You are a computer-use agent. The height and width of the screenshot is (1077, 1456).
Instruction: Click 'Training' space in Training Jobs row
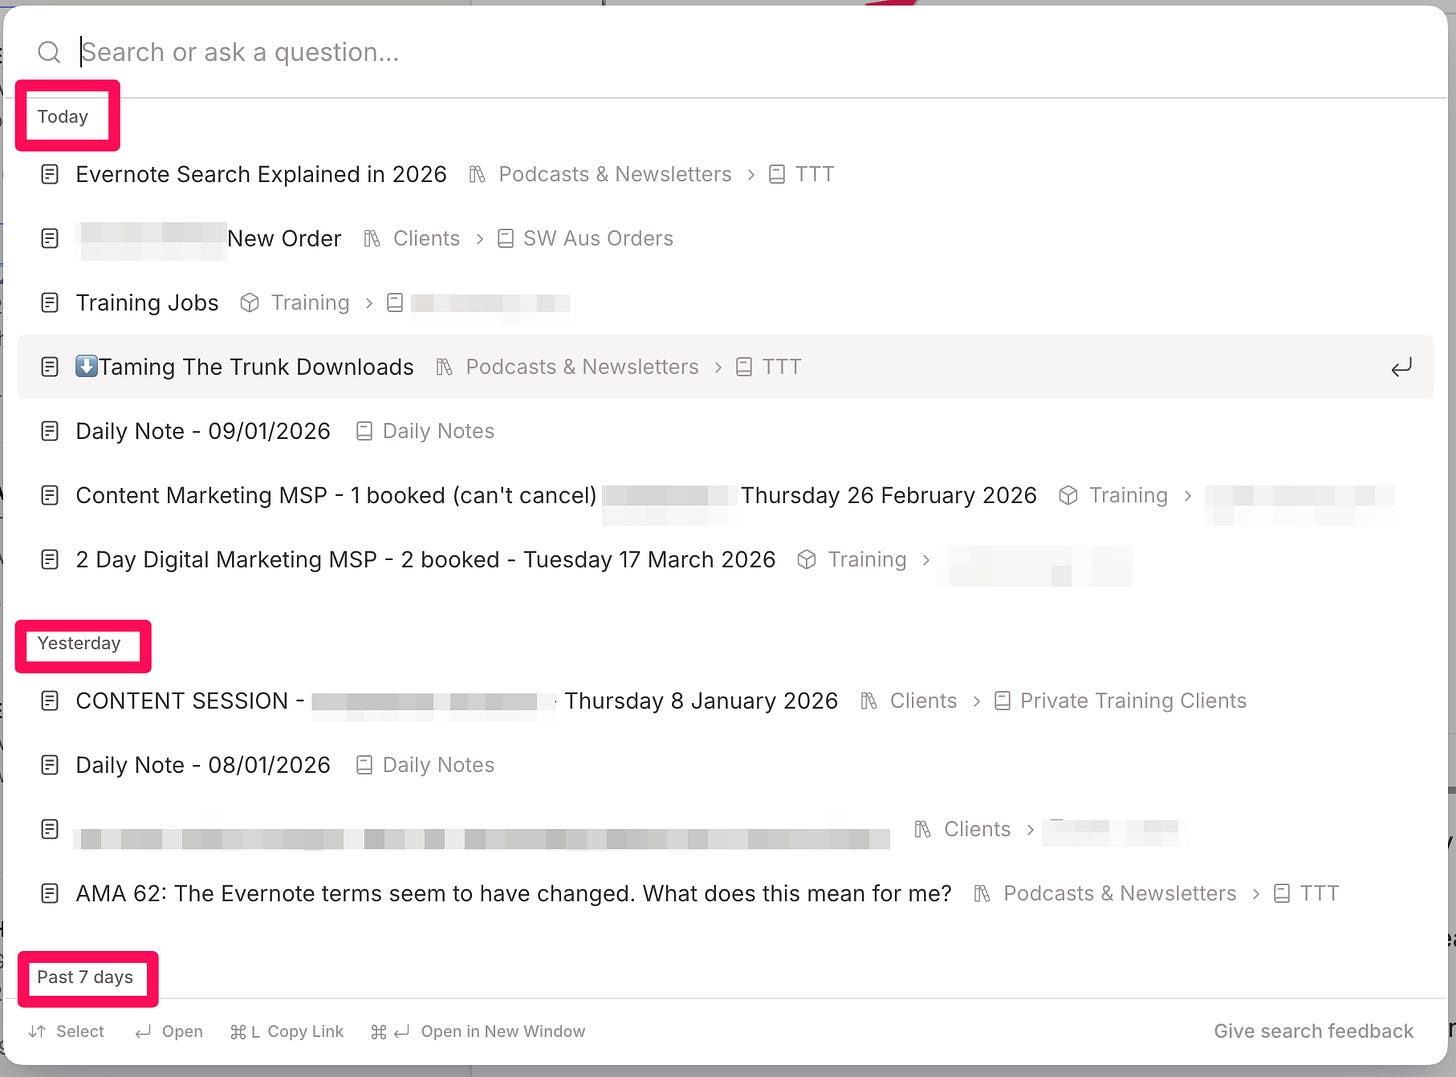click(310, 302)
